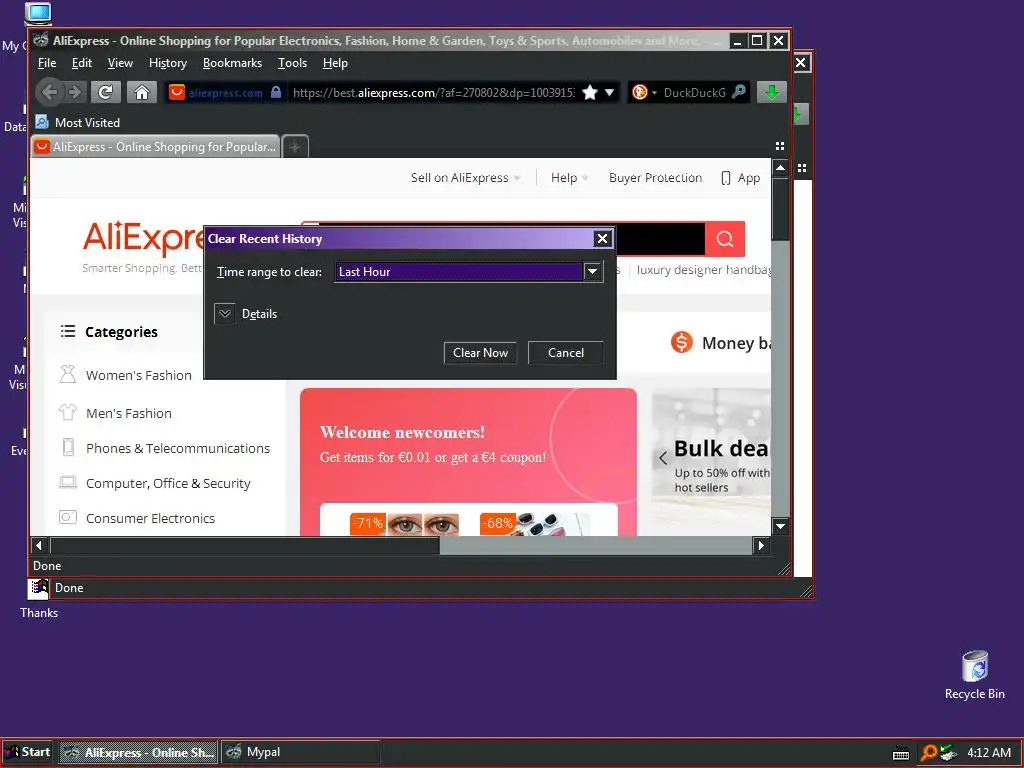Open the Tools menu

click(292, 63)
